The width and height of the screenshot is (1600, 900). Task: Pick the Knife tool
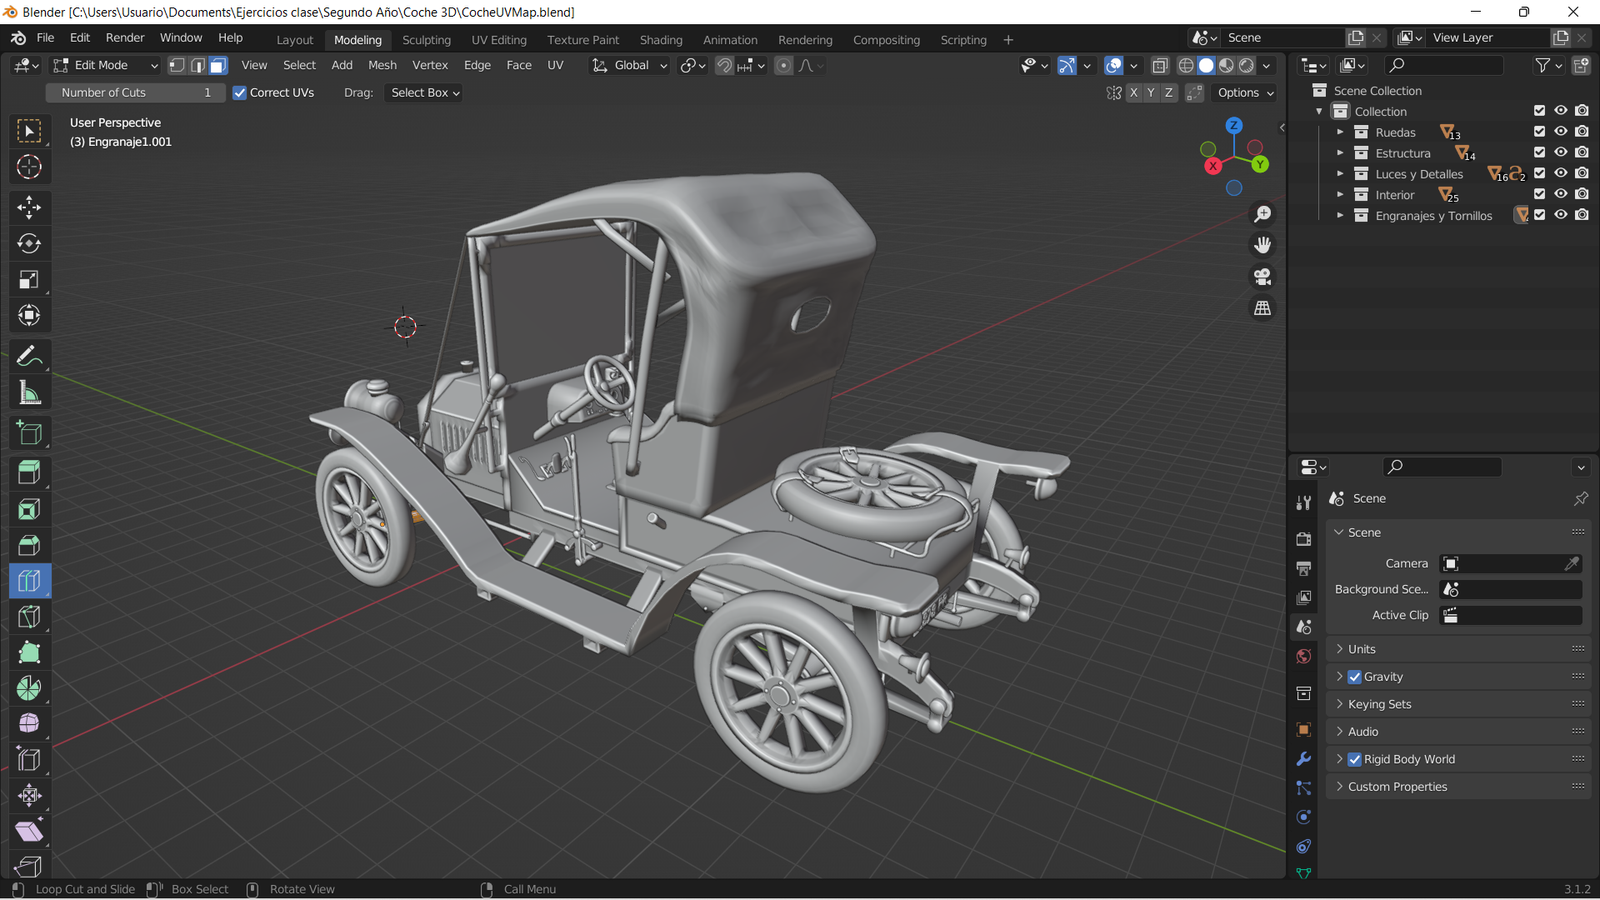coord(29,617)
